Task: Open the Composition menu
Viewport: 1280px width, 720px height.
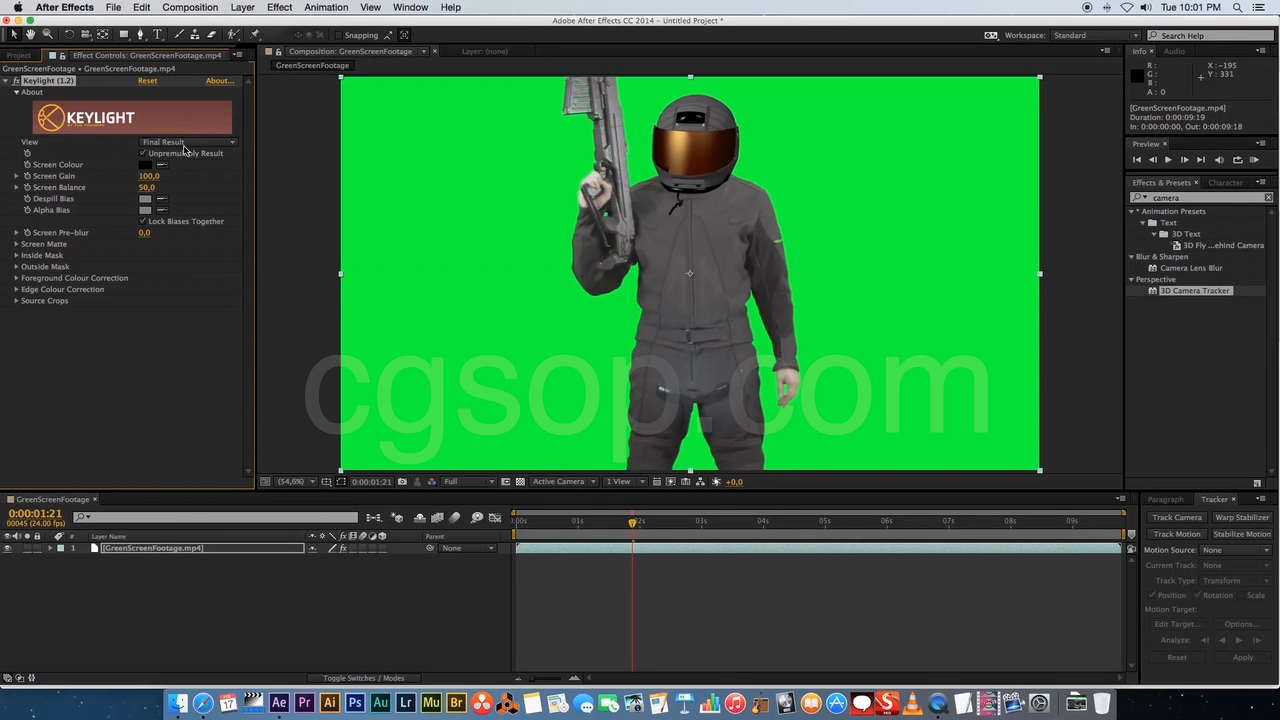Action: 190,7
